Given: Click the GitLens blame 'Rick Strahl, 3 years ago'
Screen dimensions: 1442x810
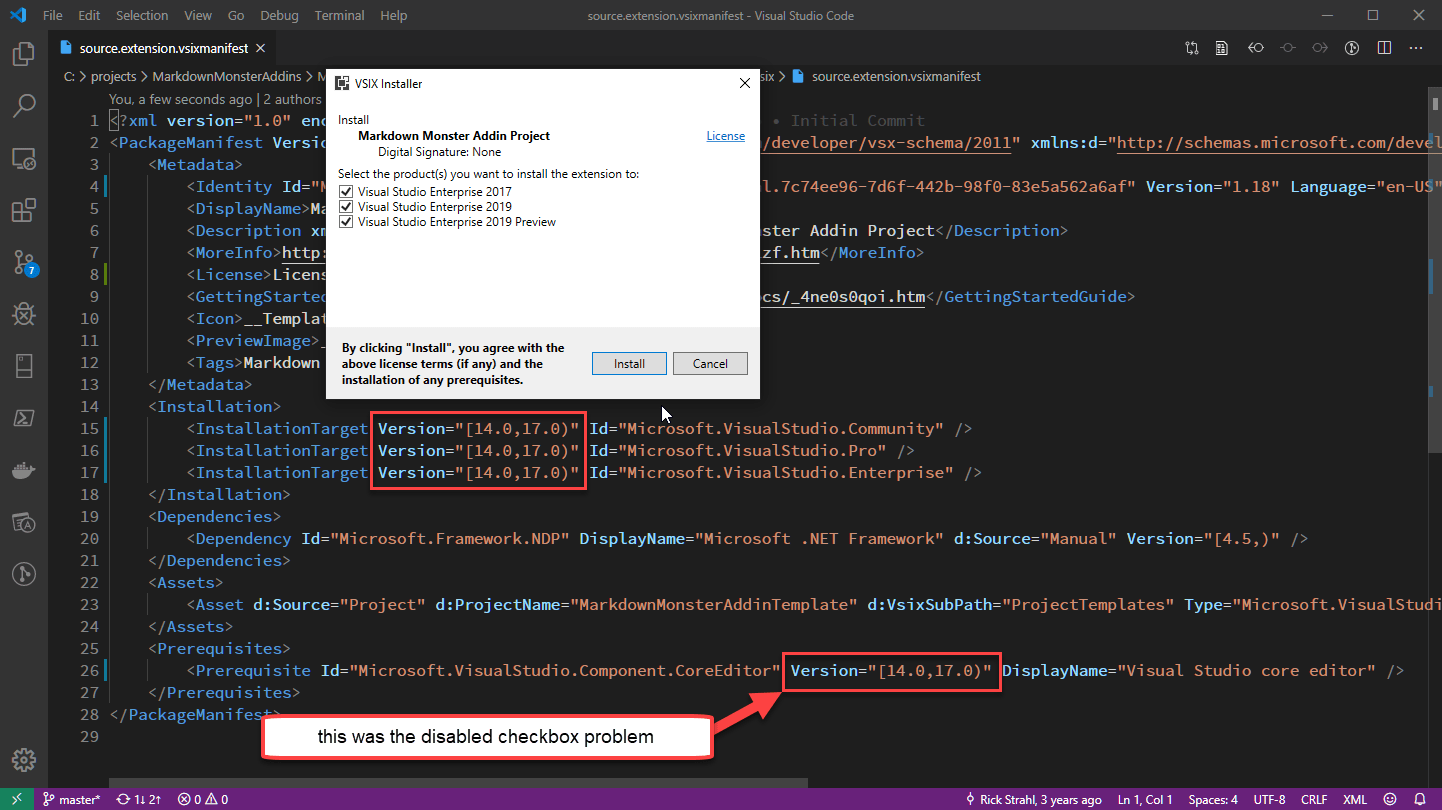Looking at the screenshot, I should tap(1033, 799).
